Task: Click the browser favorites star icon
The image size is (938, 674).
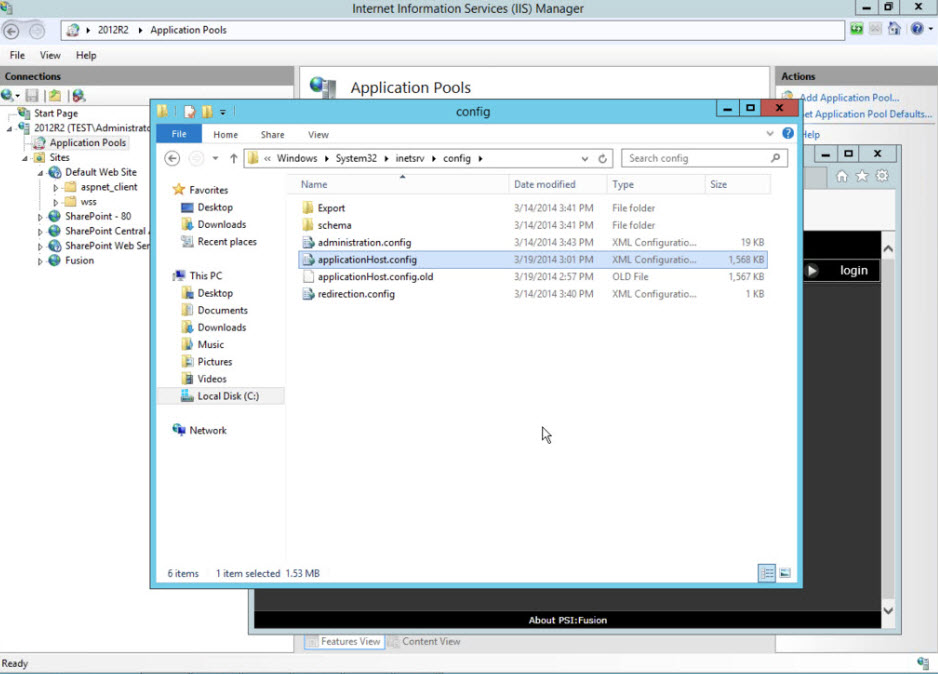Action: tap(862, 176)
